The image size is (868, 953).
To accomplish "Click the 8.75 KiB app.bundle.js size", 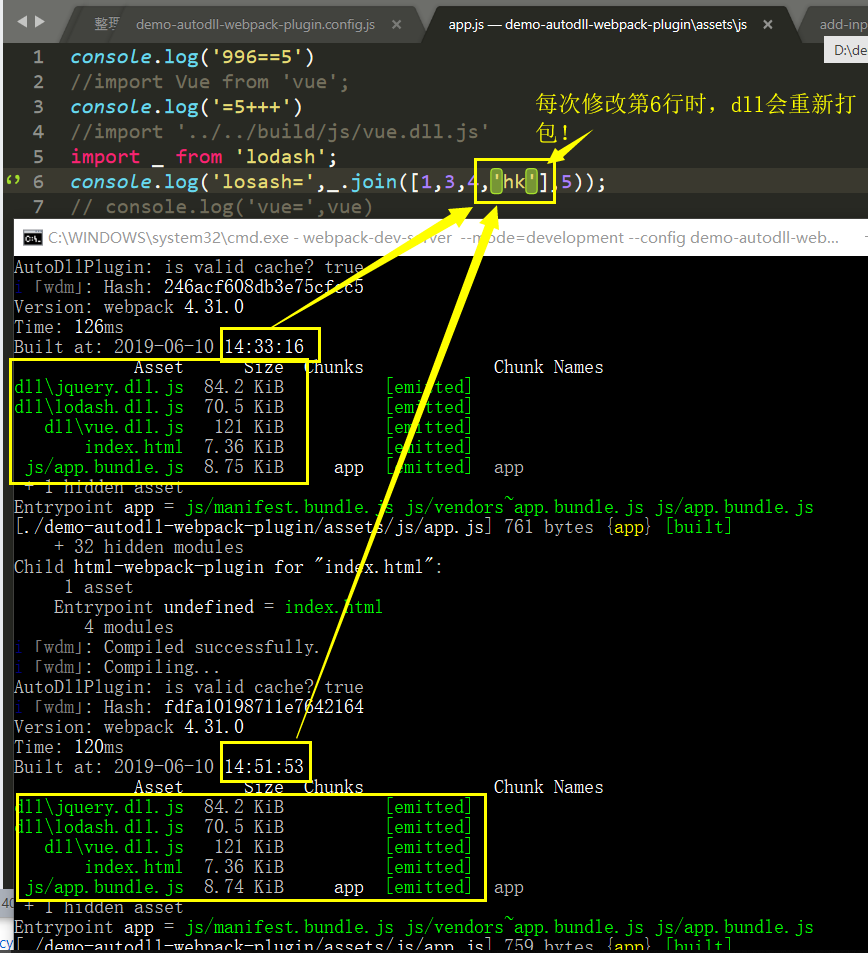I will point(244,467).
